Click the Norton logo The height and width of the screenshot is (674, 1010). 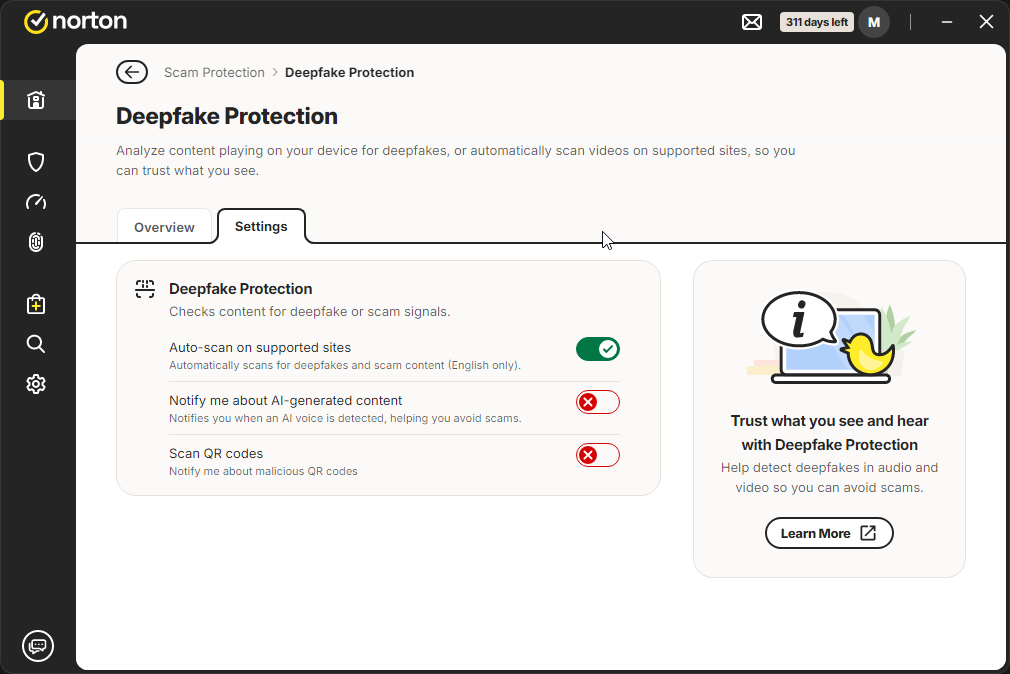[x=75, y=21]
